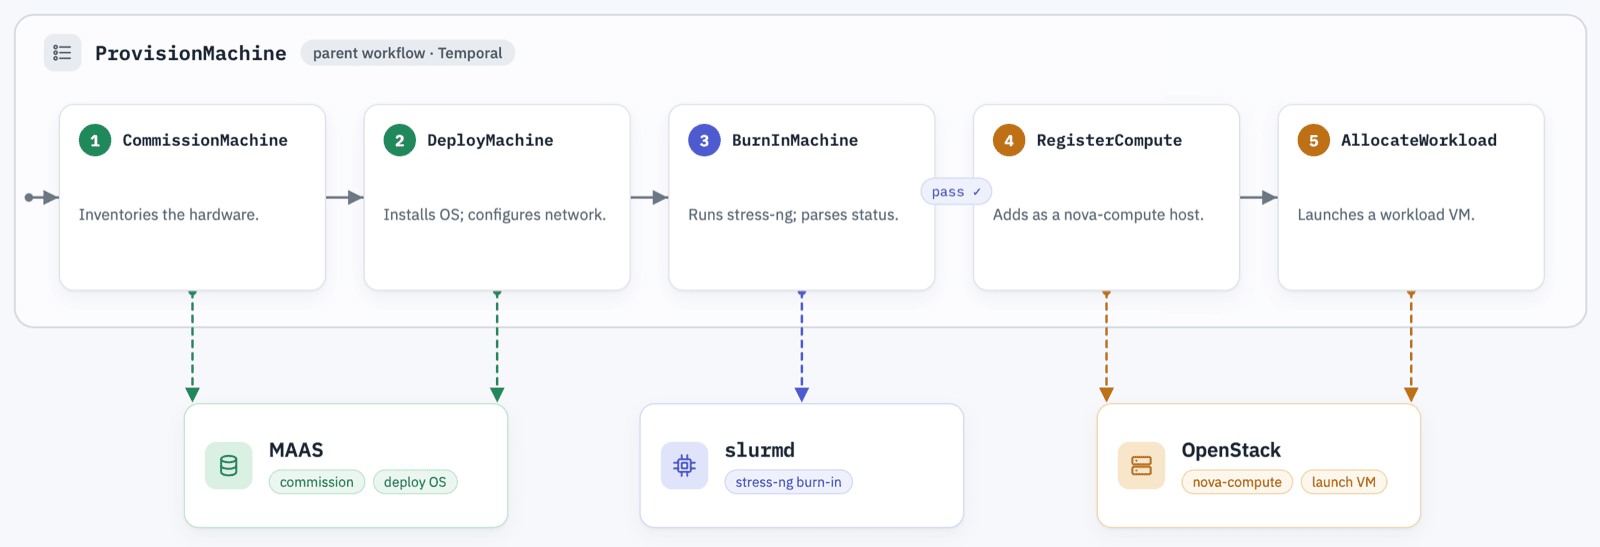1600x547 pixels.
Task: Click the green step 2 circle
Action: tap(400, 140)
